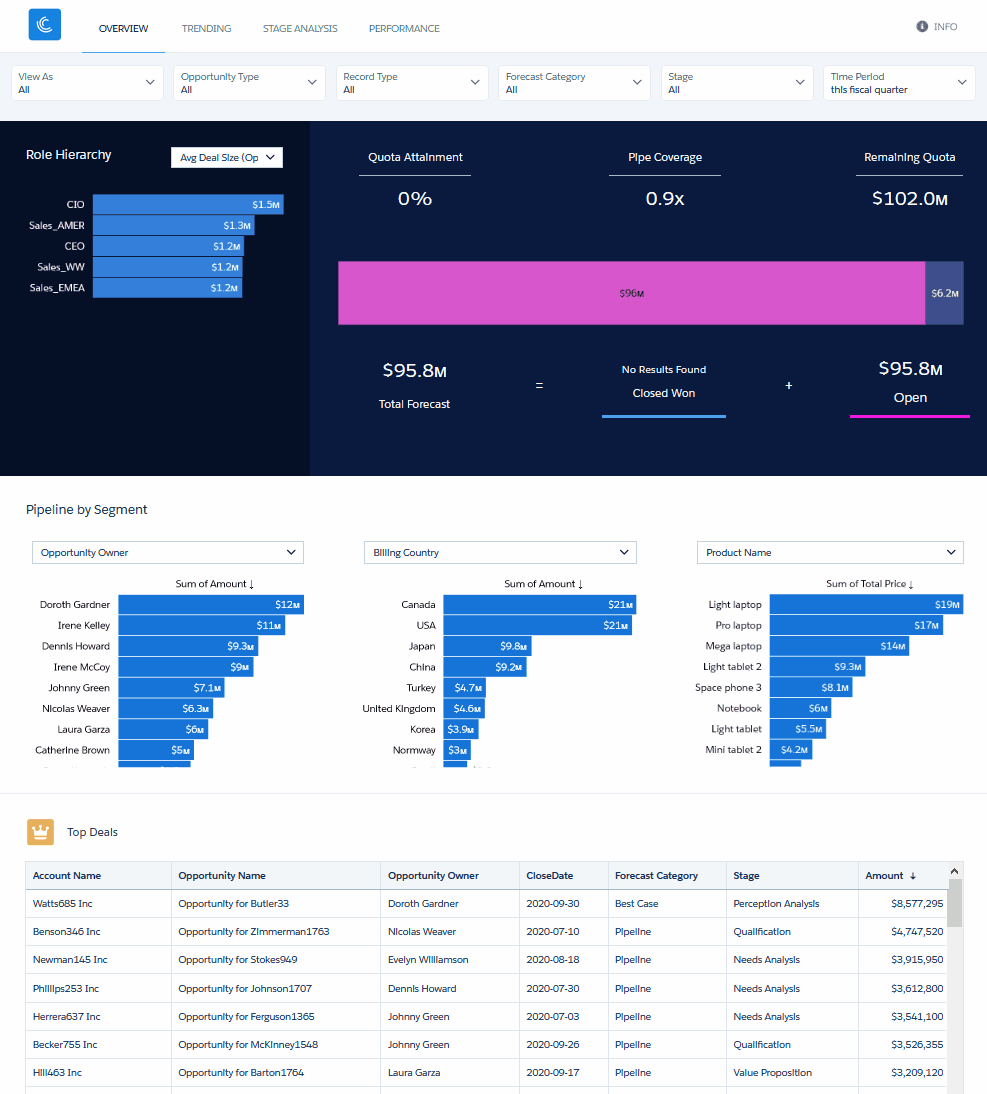987x1094 pixels.
Task: Expand the Billing Country segment dropdown
Action: tap(500, 552)
